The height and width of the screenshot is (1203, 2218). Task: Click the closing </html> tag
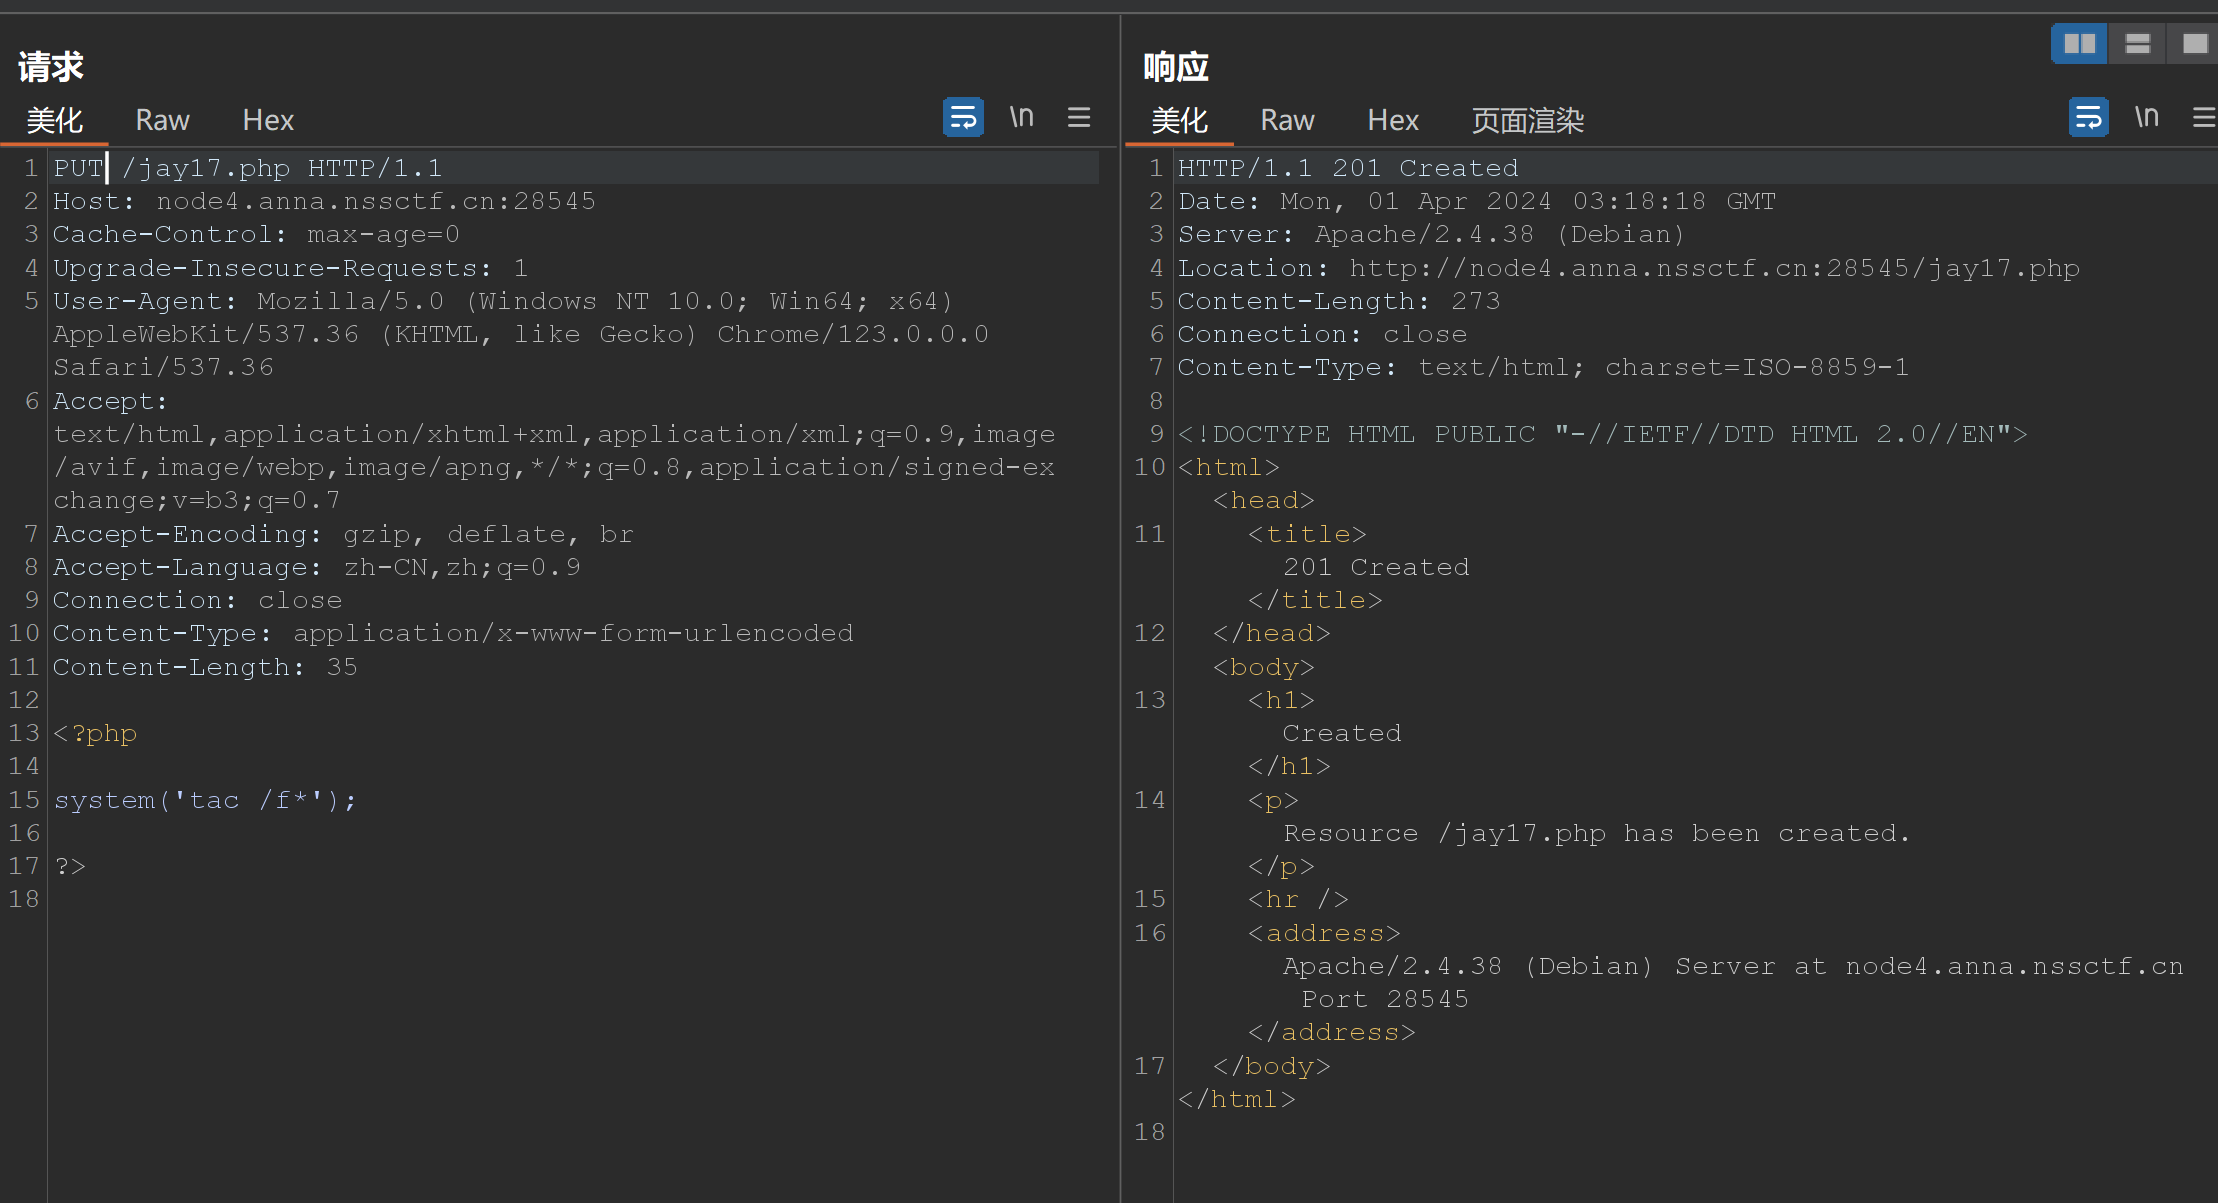point(1236,1099)
